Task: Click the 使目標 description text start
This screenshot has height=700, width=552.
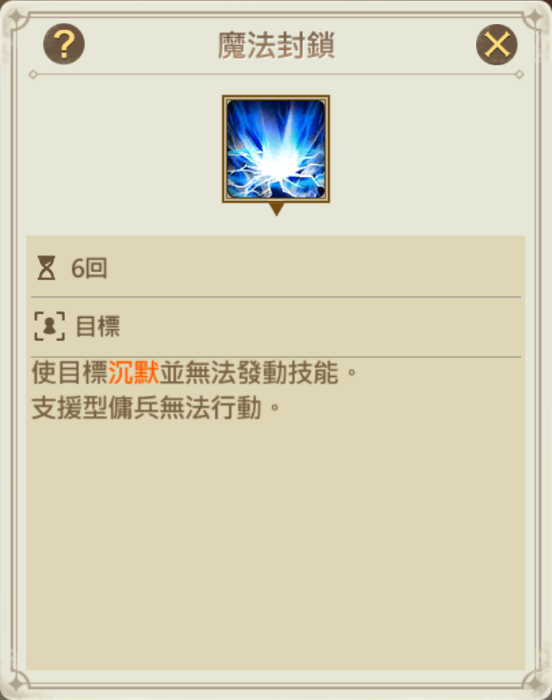Action: (70, 372)
